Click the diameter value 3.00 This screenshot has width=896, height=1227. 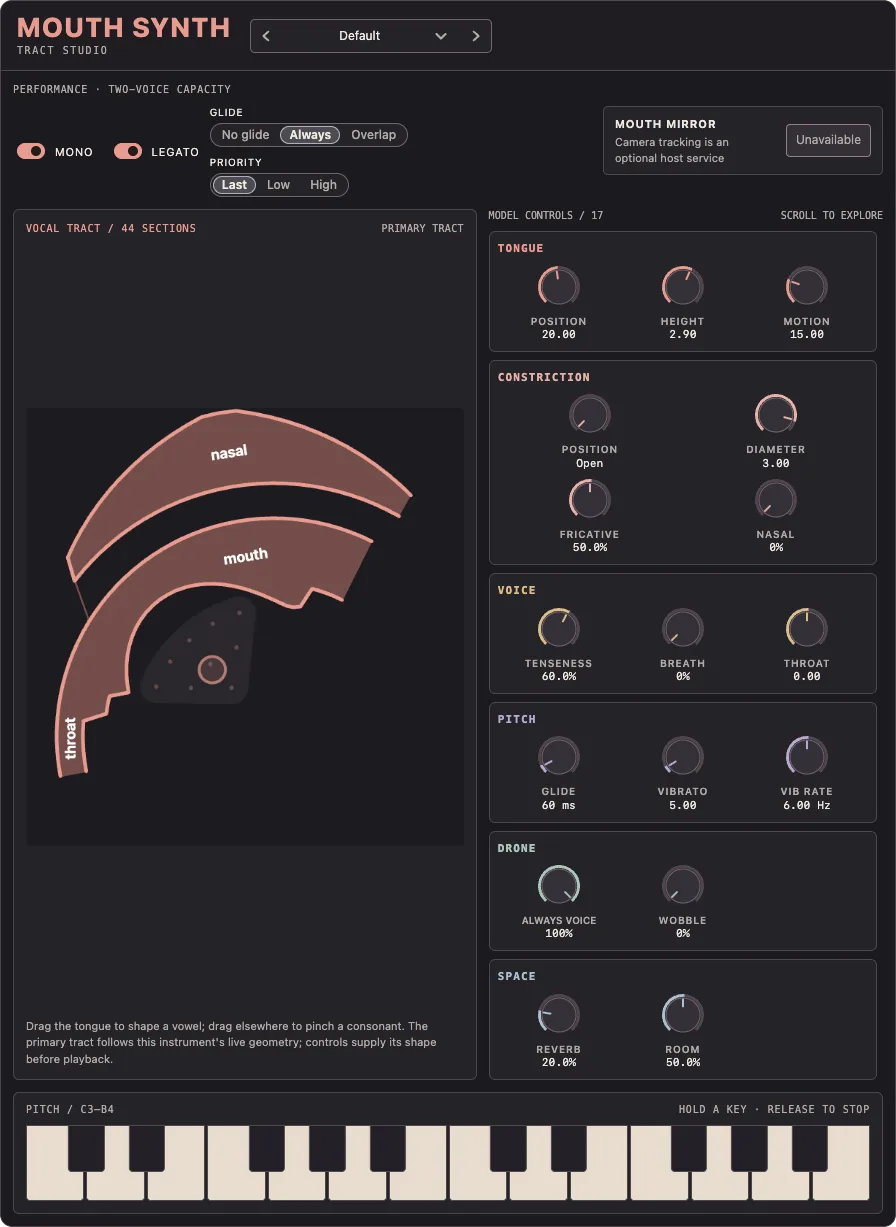(x=776, y=463)
